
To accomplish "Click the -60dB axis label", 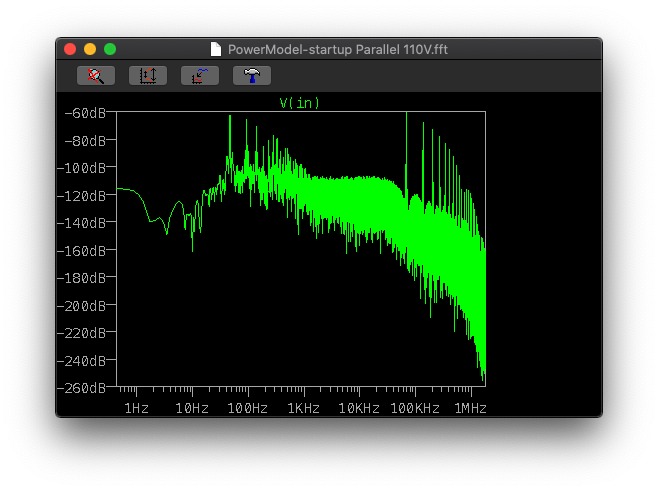I will point(85,113).
